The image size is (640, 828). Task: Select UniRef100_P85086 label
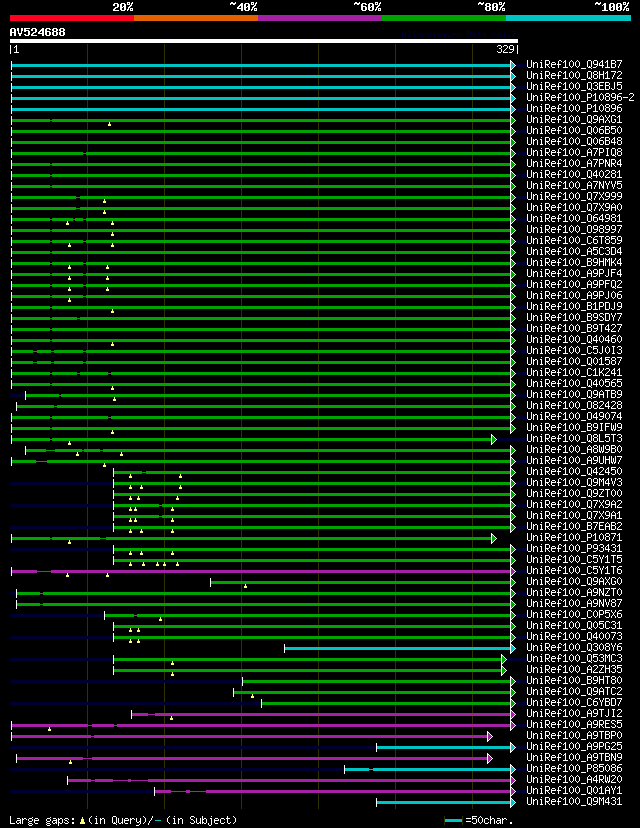pos(574,768)
